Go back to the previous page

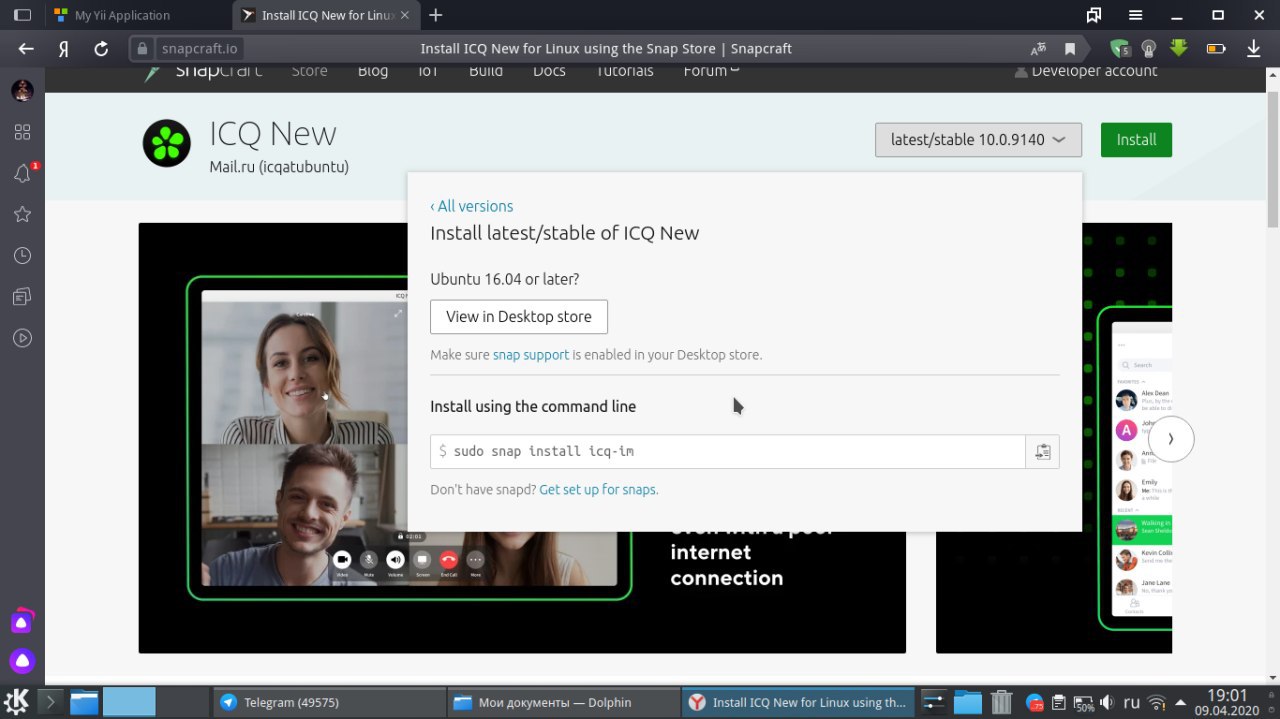[26, 48]
